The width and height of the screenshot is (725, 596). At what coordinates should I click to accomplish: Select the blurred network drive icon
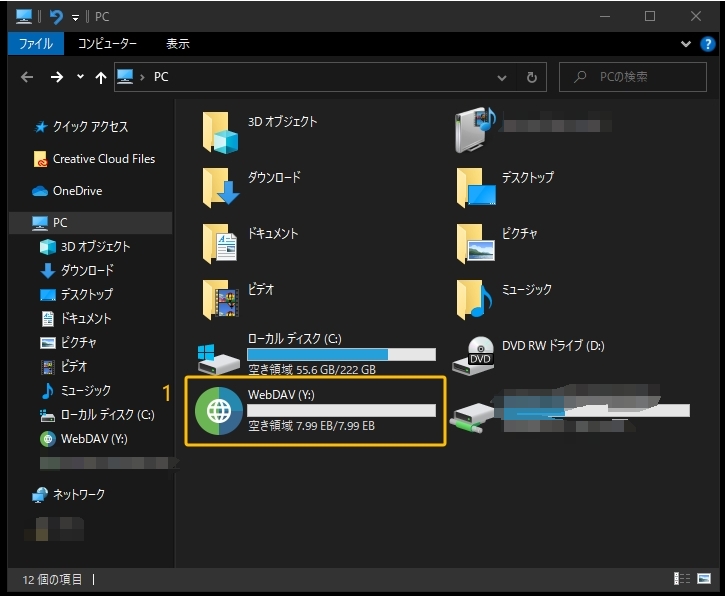(474, 417)
